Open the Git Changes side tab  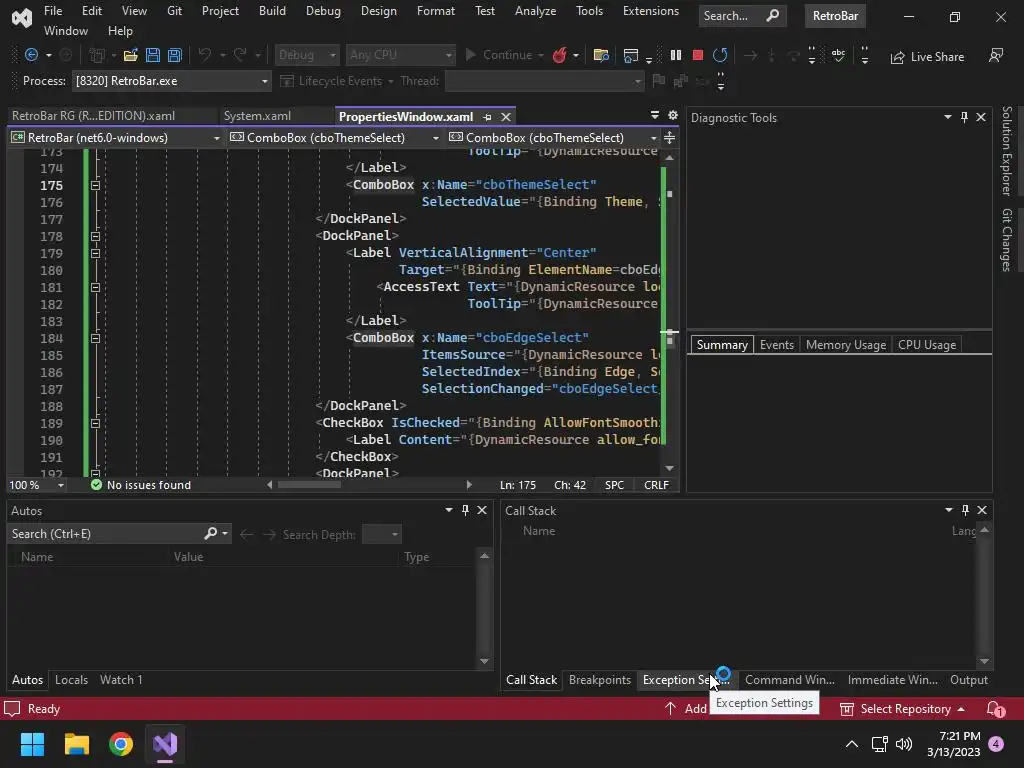pos(1007,240)
